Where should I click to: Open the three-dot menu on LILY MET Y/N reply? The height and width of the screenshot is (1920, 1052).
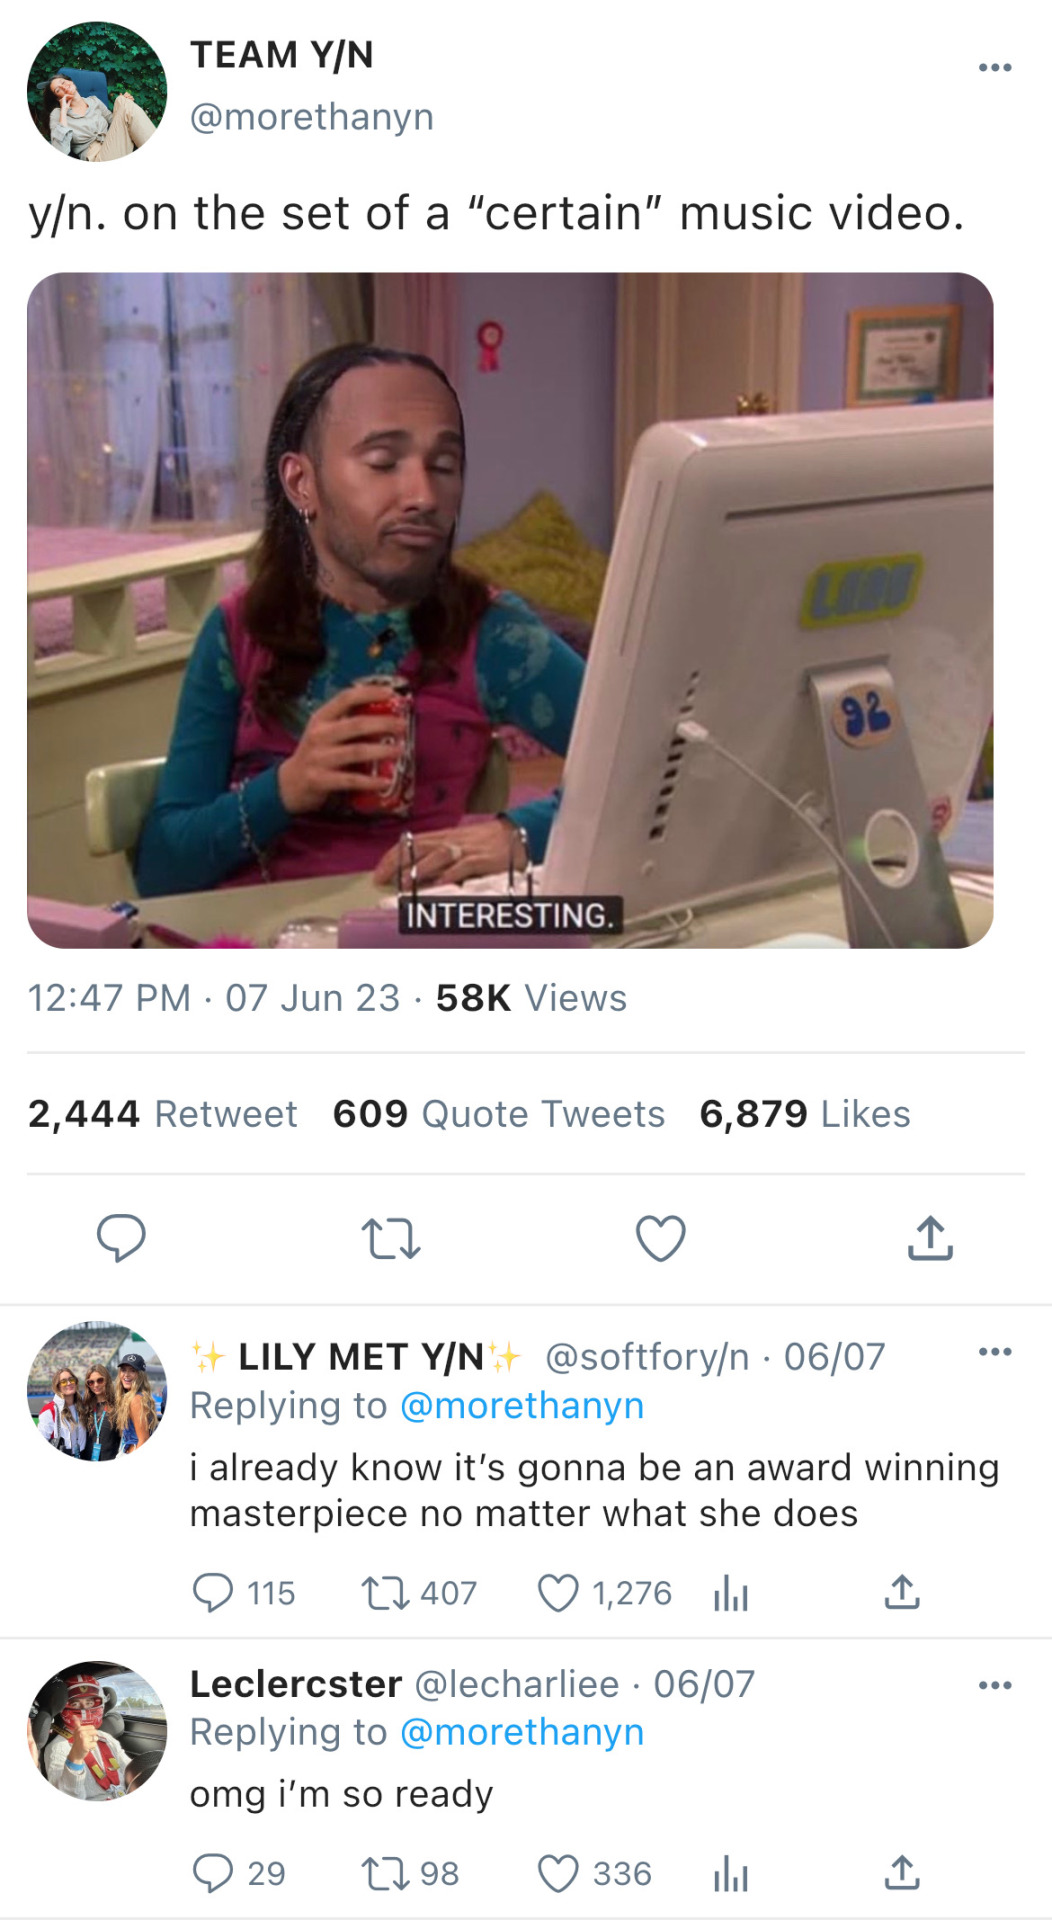click(995, 1352)
